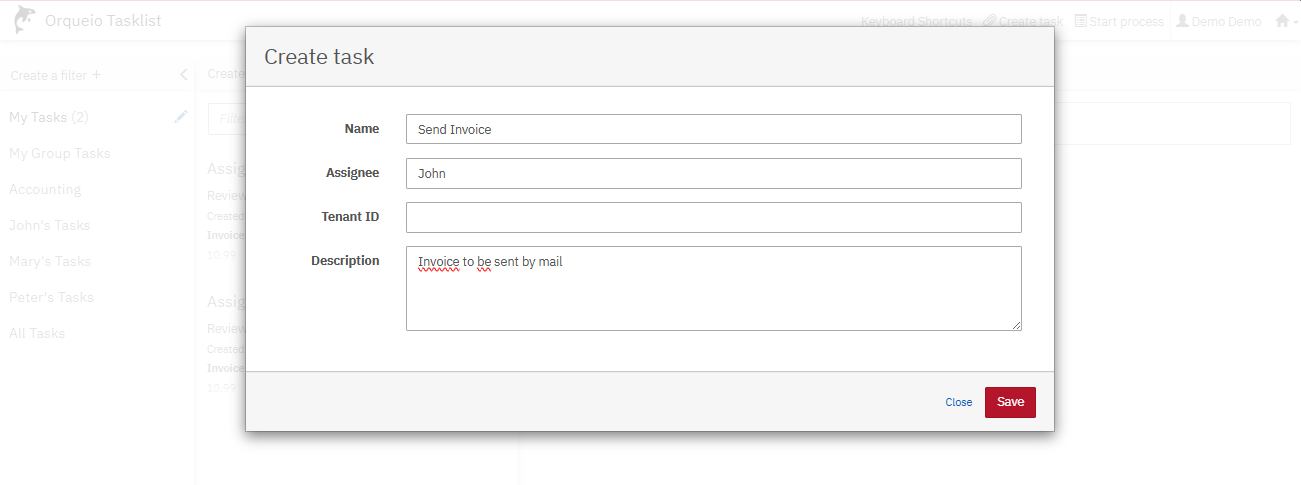Save the new task

click(x=1010, y=402)
